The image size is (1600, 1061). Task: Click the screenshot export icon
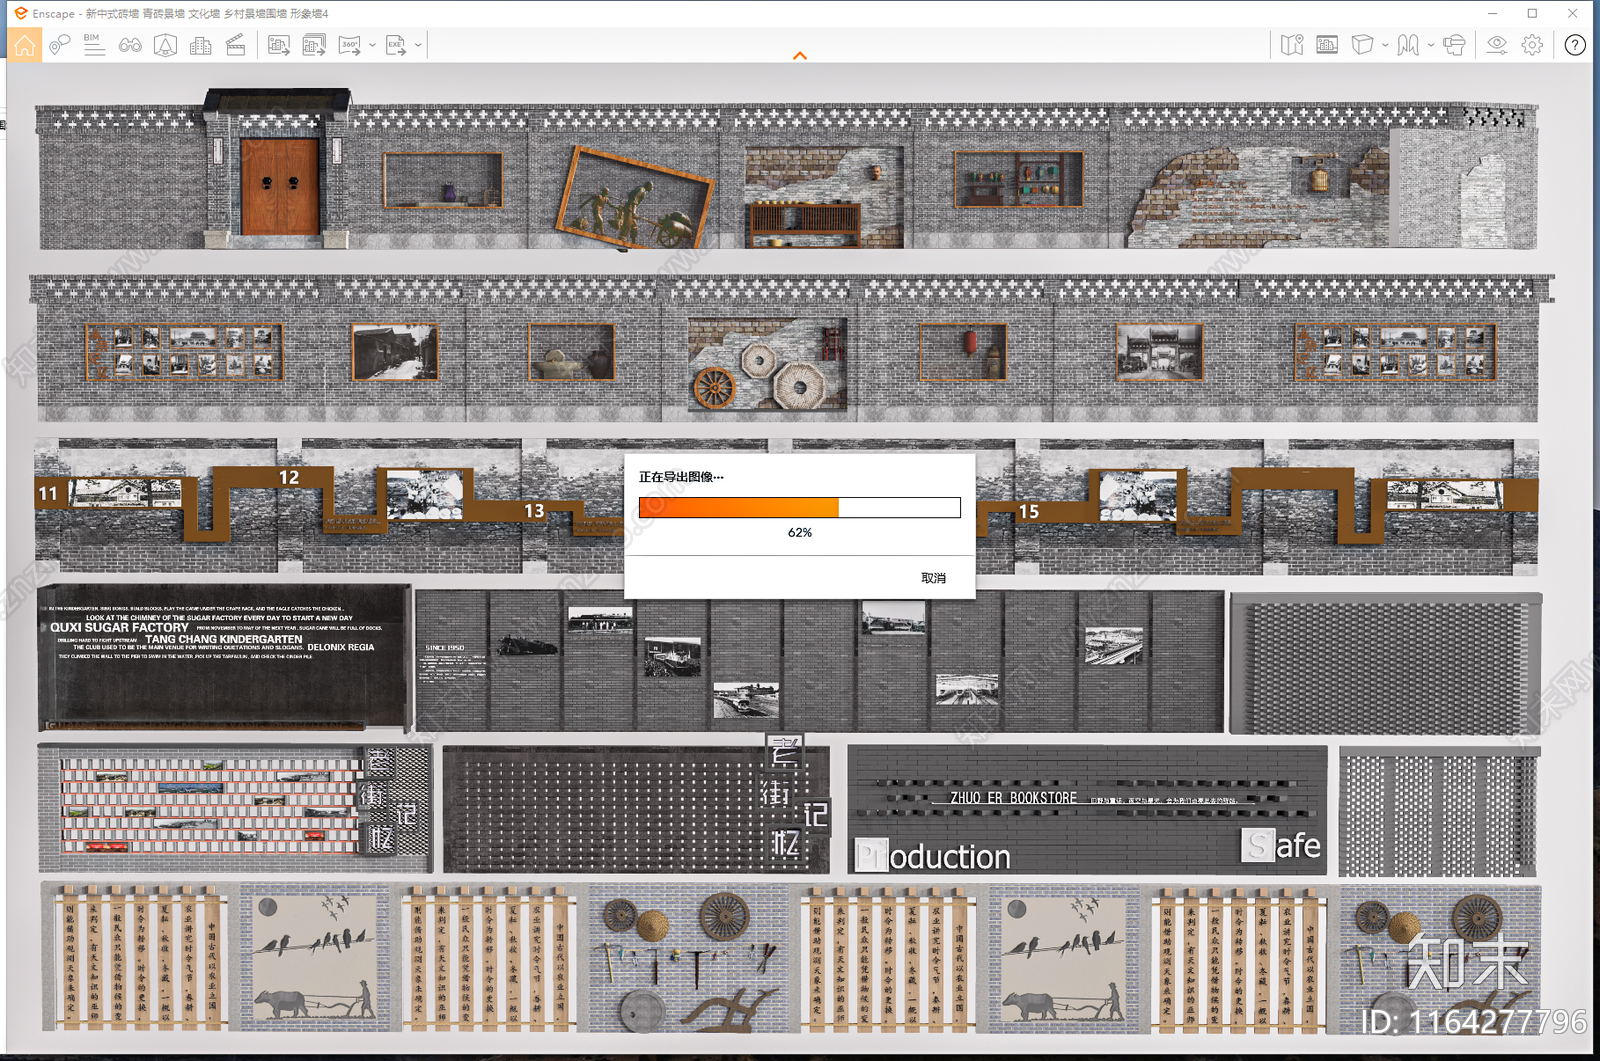(279, 45)
